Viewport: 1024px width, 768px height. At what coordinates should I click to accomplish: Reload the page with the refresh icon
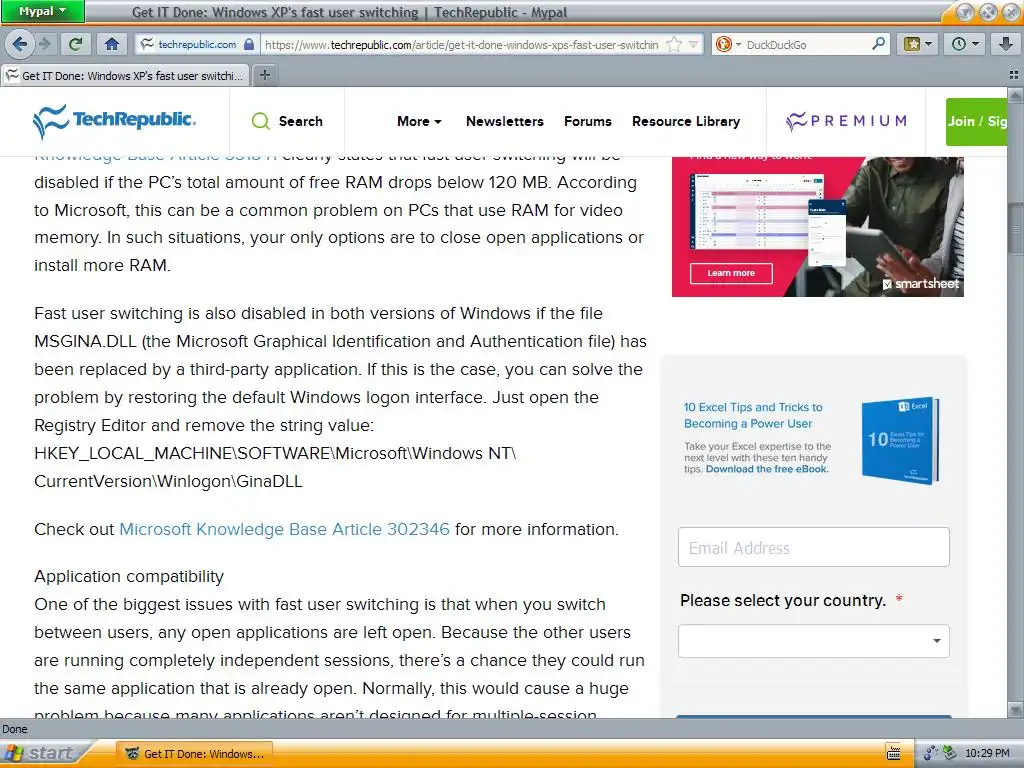tap(76, 44)
